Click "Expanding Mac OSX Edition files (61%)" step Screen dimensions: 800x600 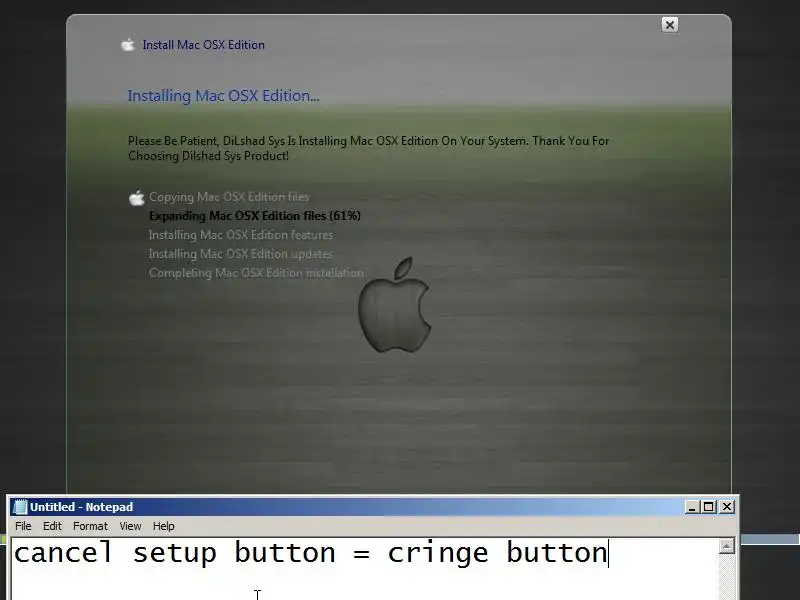coord(255,216)
